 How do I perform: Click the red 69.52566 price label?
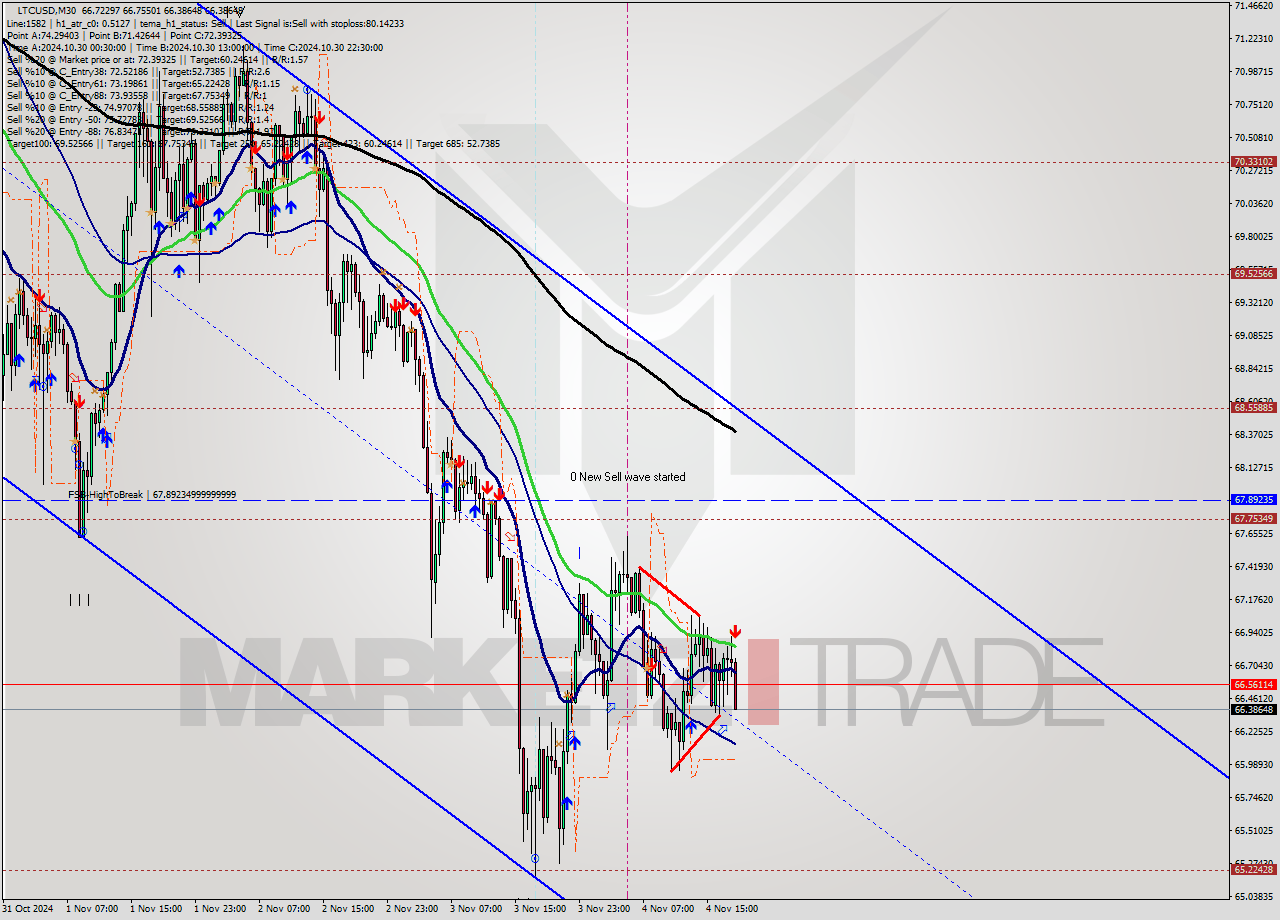[1254, 273]
